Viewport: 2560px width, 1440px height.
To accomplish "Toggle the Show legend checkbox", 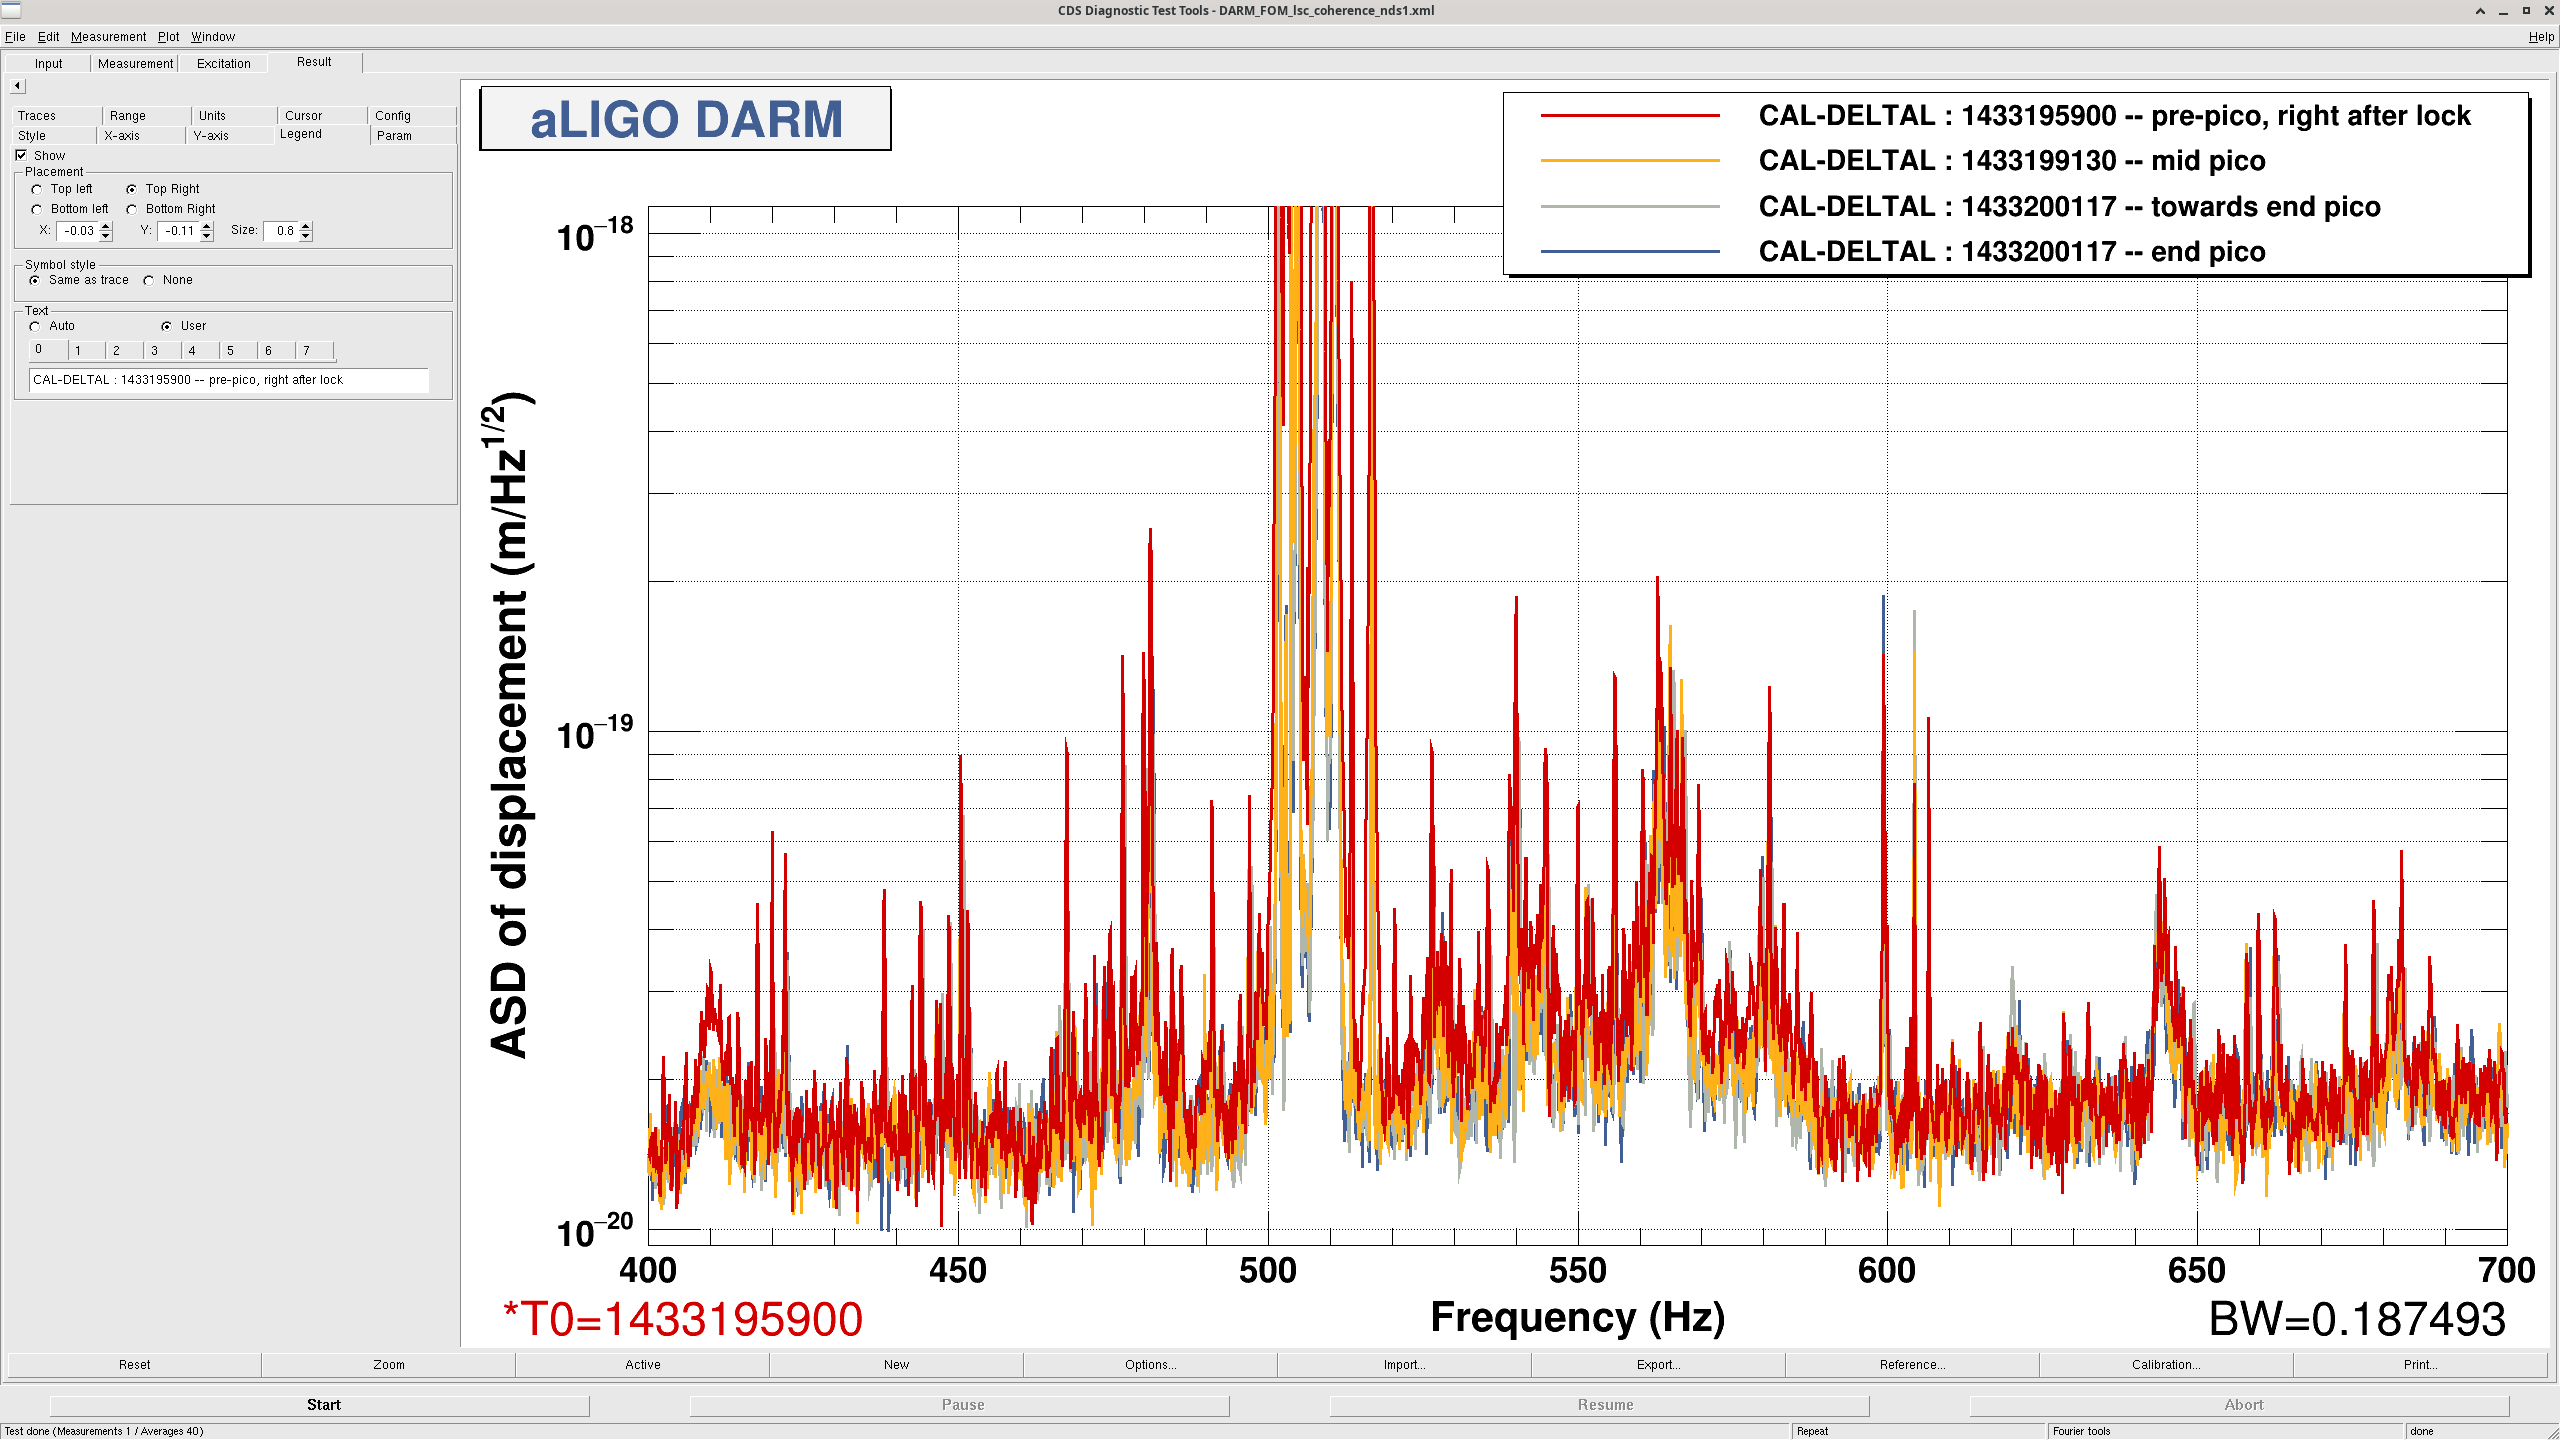I will click(21, 155).
